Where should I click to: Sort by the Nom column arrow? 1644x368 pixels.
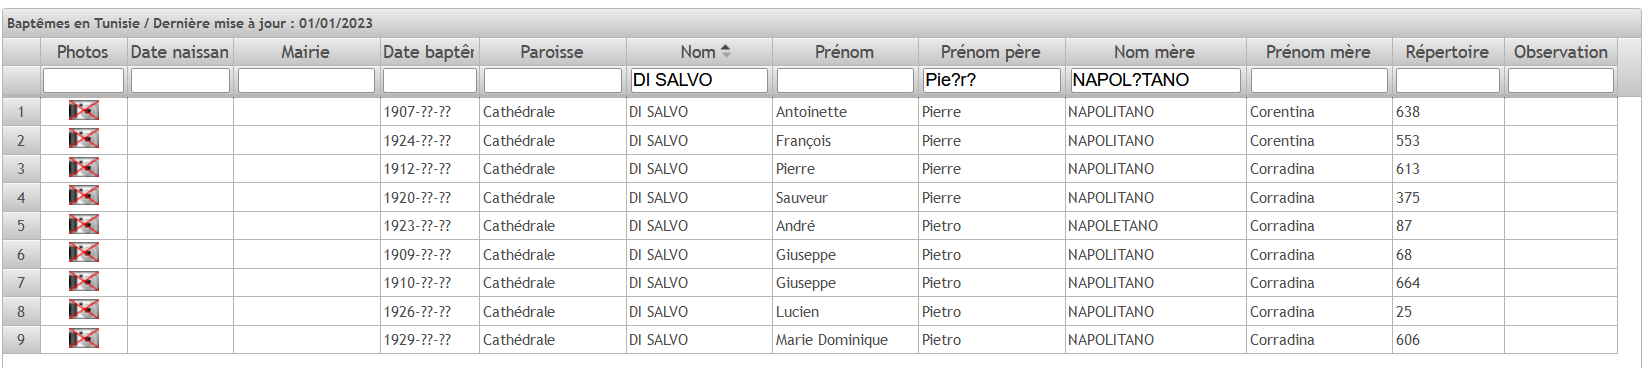coord(726,51)
